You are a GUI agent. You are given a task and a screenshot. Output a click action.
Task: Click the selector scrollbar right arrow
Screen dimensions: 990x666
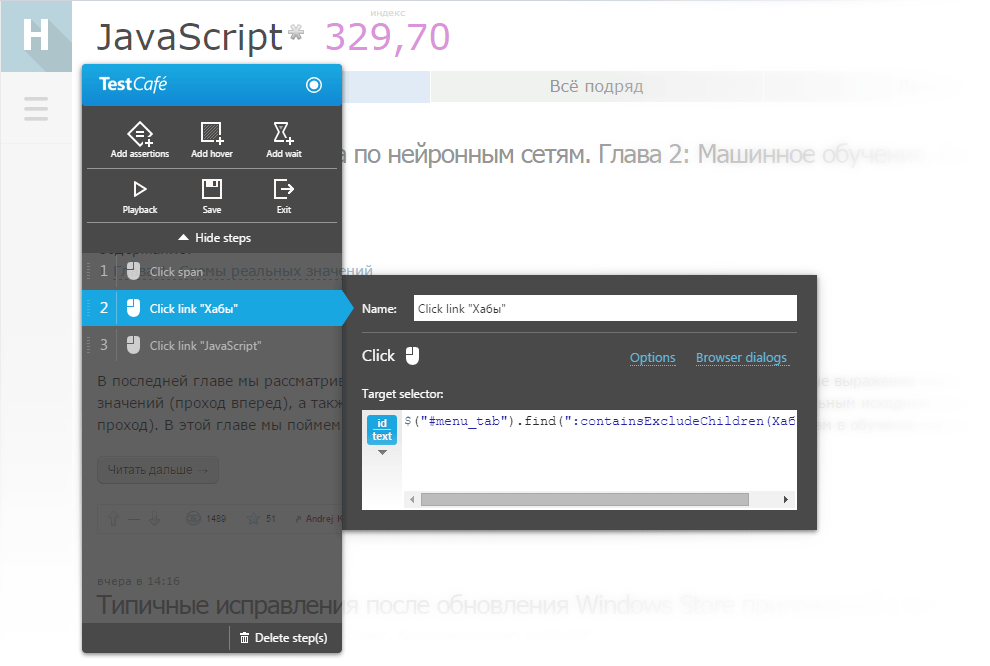(x=785, y=499)
